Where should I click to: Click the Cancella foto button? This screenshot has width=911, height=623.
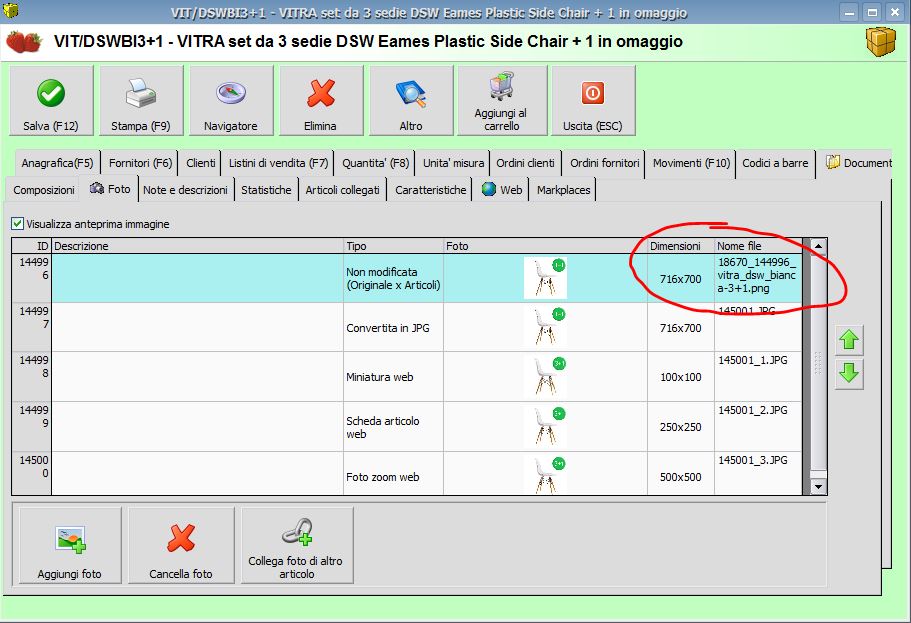tap(181, 545)
